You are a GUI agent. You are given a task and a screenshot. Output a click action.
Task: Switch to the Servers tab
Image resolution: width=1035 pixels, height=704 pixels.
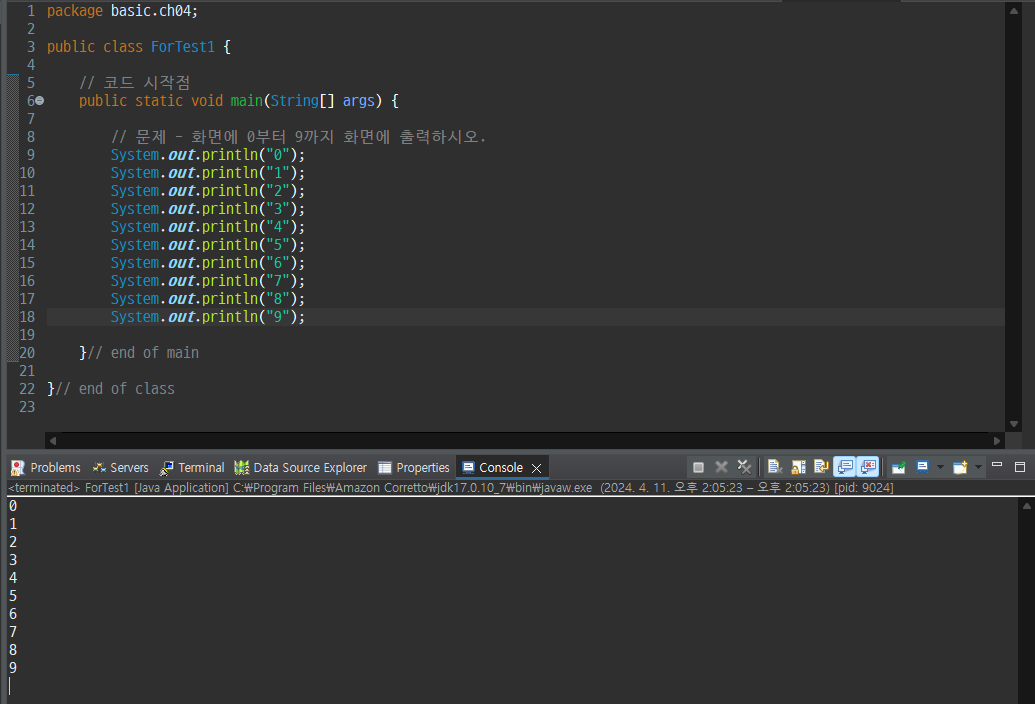click(121, 467)
